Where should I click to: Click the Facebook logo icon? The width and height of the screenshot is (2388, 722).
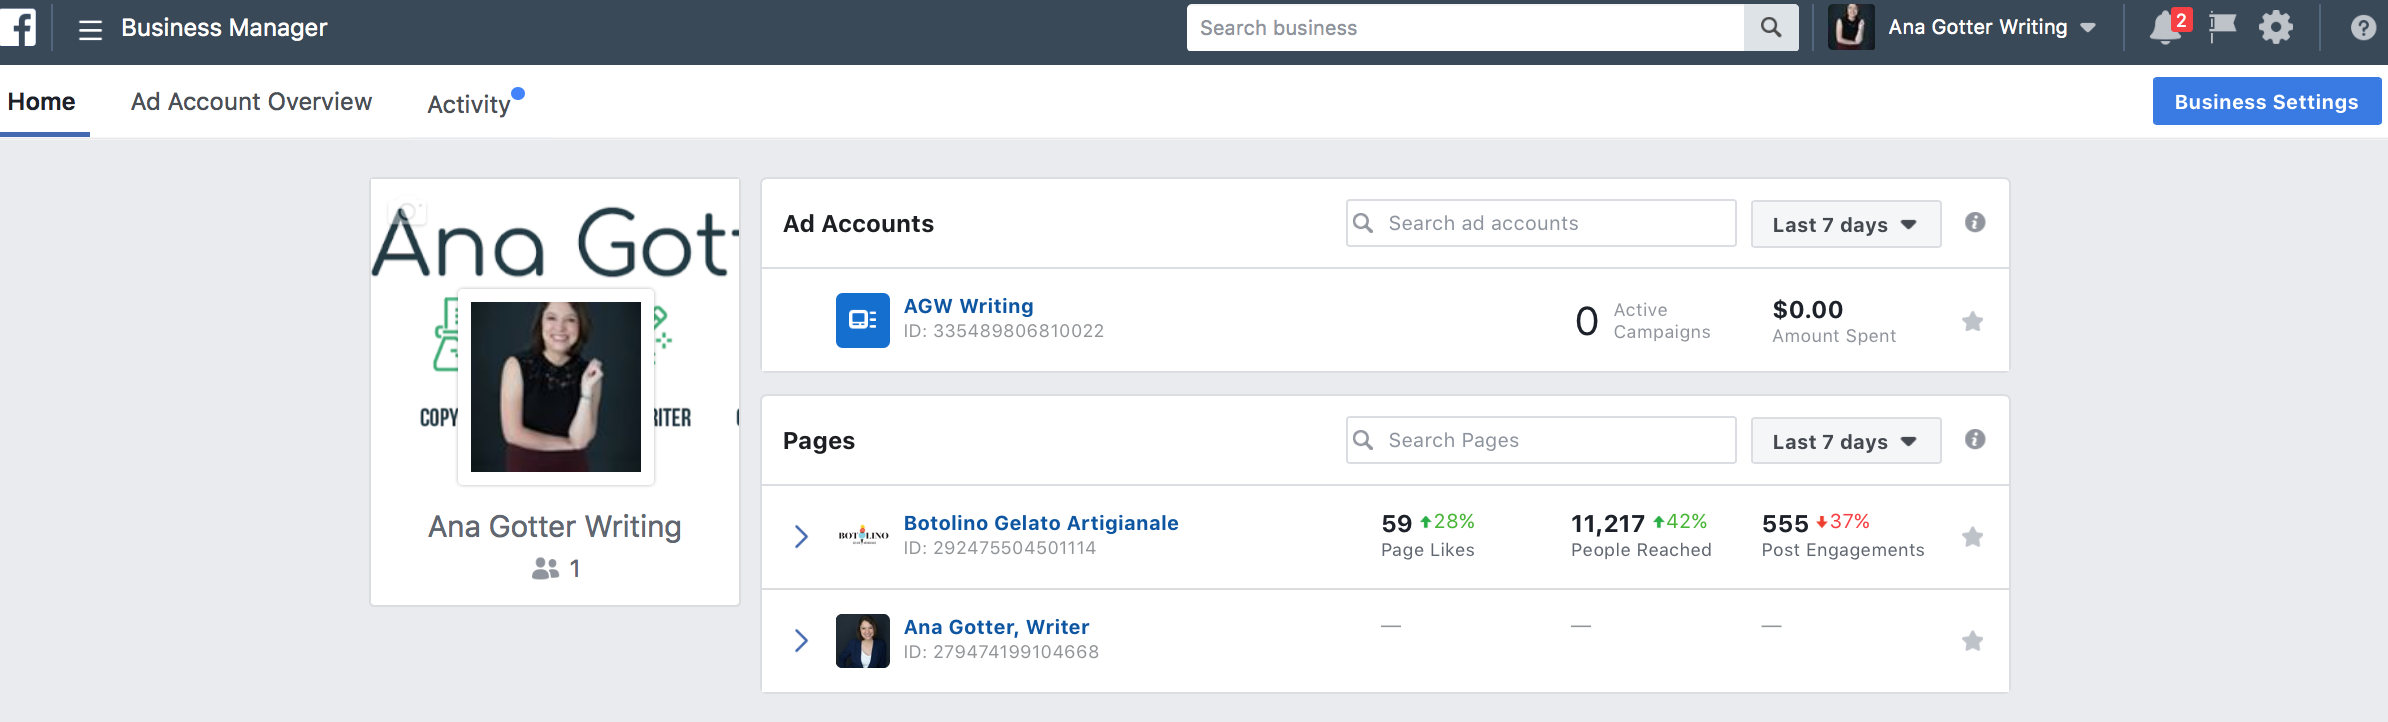[17, 27]
